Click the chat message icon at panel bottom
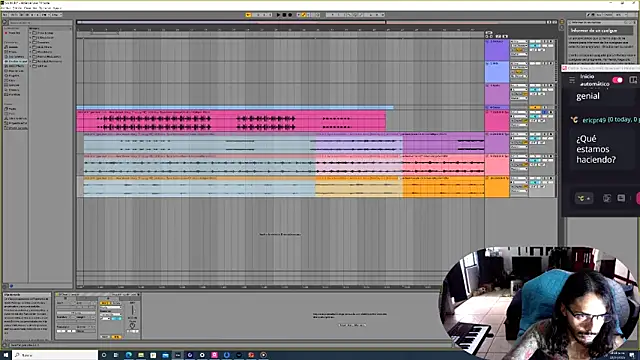Image resolution: width=640 pixels, height=360 pixels. [x=621, y=198]
